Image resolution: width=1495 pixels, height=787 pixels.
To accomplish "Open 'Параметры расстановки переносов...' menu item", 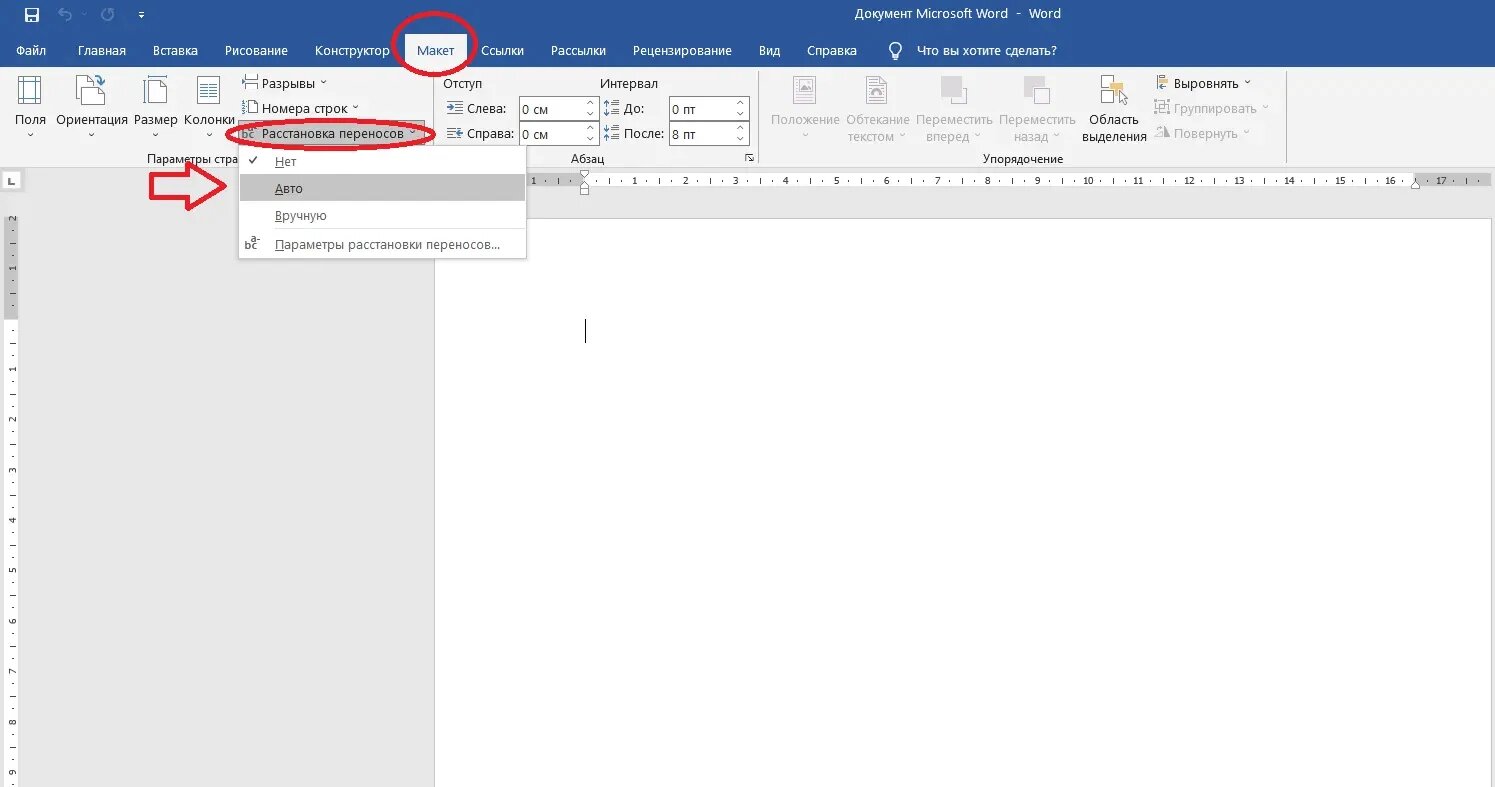I will coord(382,244).
